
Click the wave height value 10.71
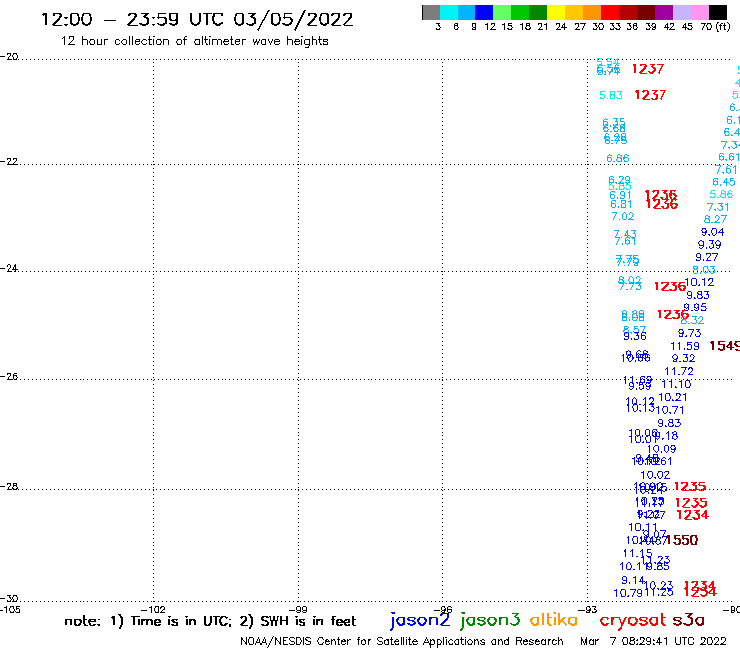click(x=670, y=410)
